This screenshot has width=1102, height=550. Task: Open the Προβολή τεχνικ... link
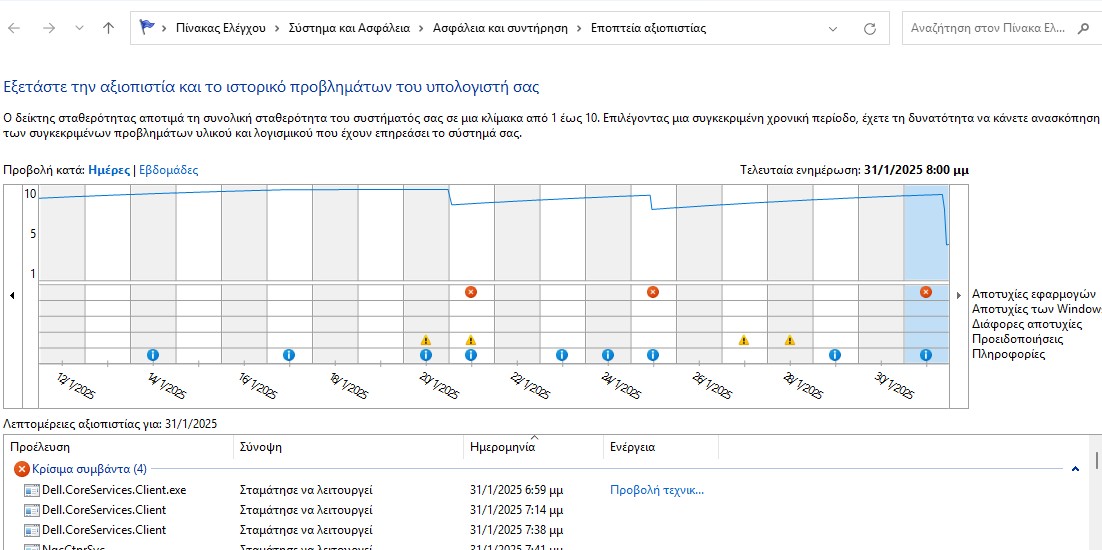pos(657,490)
